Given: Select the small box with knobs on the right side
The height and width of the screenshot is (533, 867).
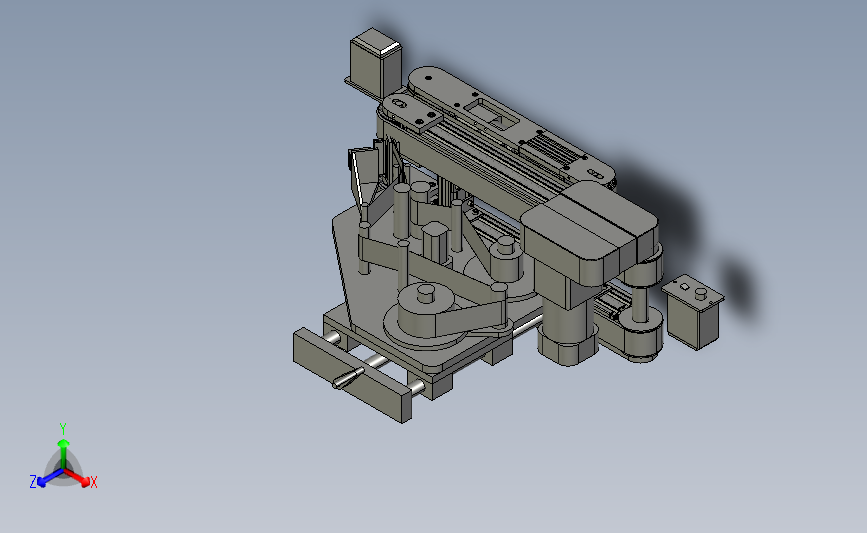Looking at the screenshot, I should [x=693, y=312].
